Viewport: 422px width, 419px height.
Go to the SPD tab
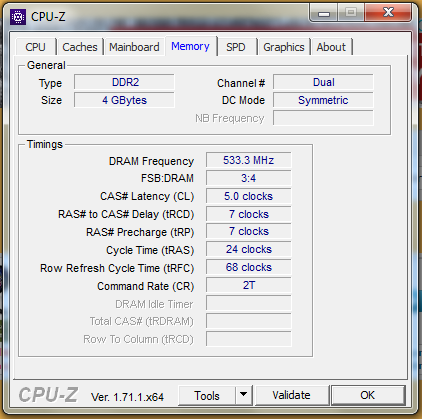[x=236, y=47]
